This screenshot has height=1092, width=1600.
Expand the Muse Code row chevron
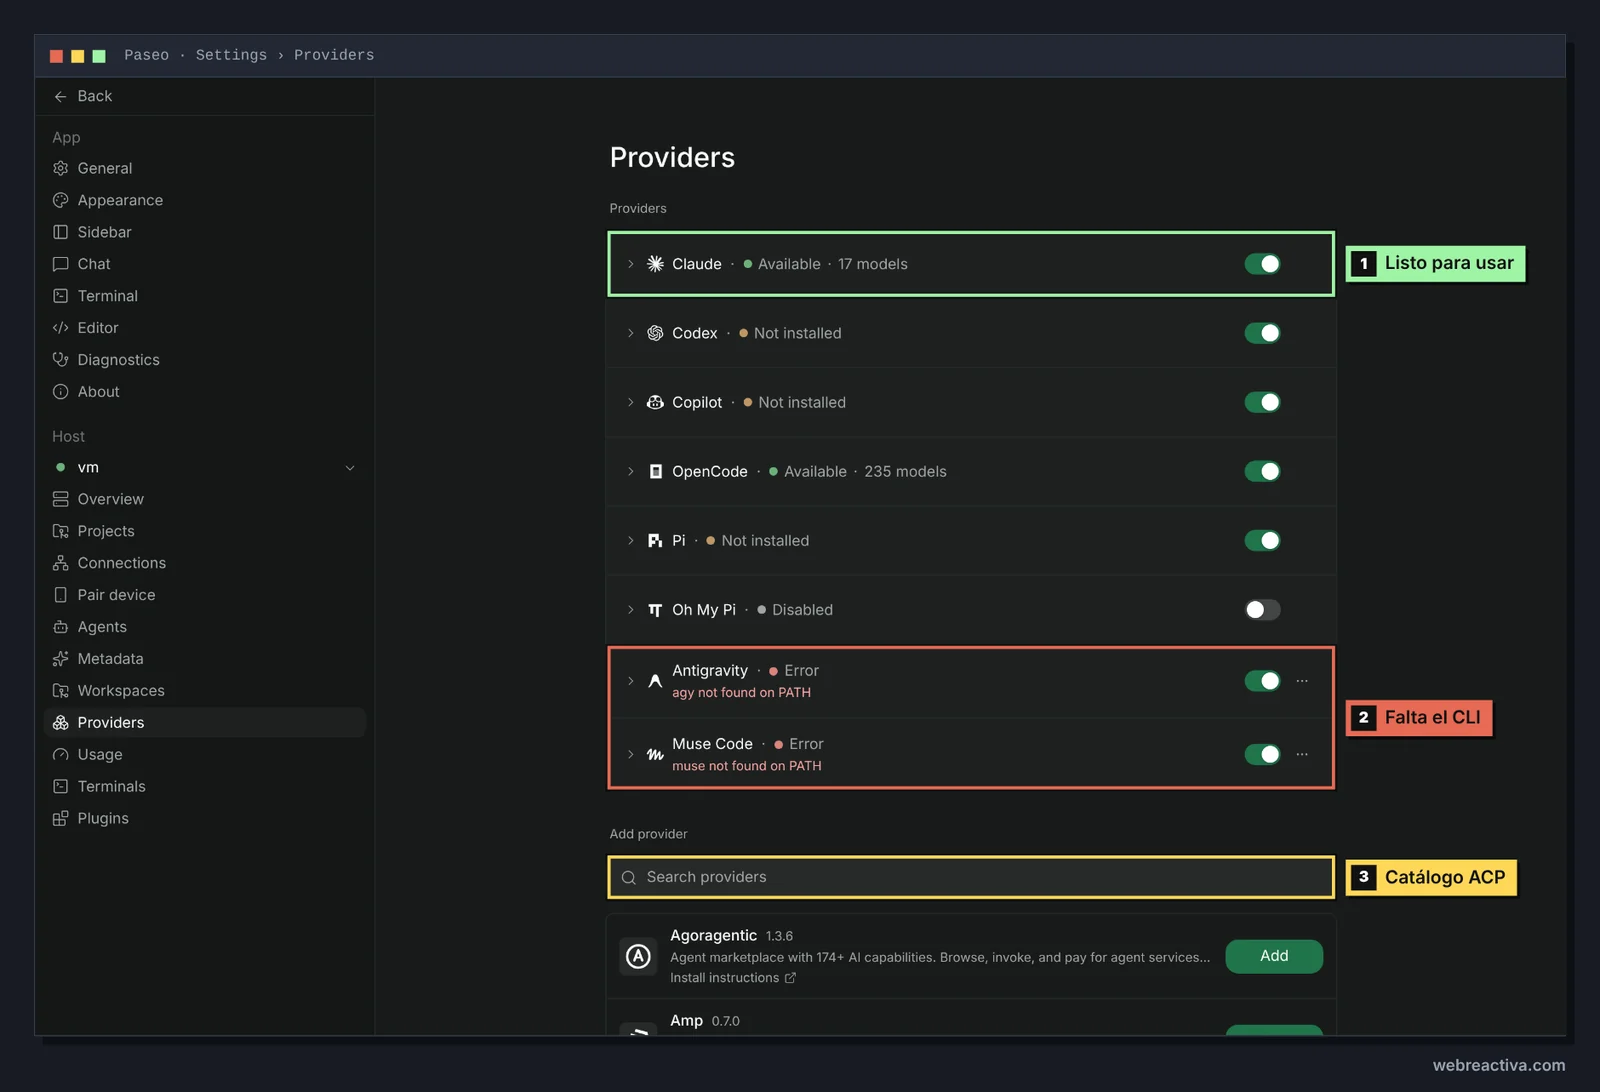(x=630, y=754)
